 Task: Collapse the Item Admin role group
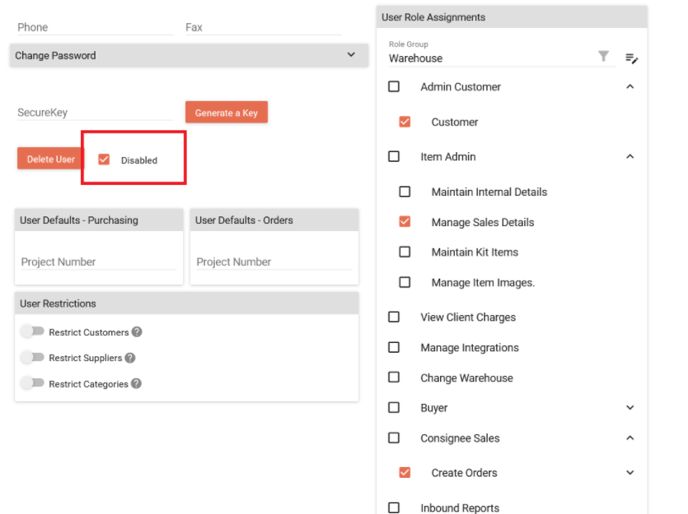pos(630,156)
